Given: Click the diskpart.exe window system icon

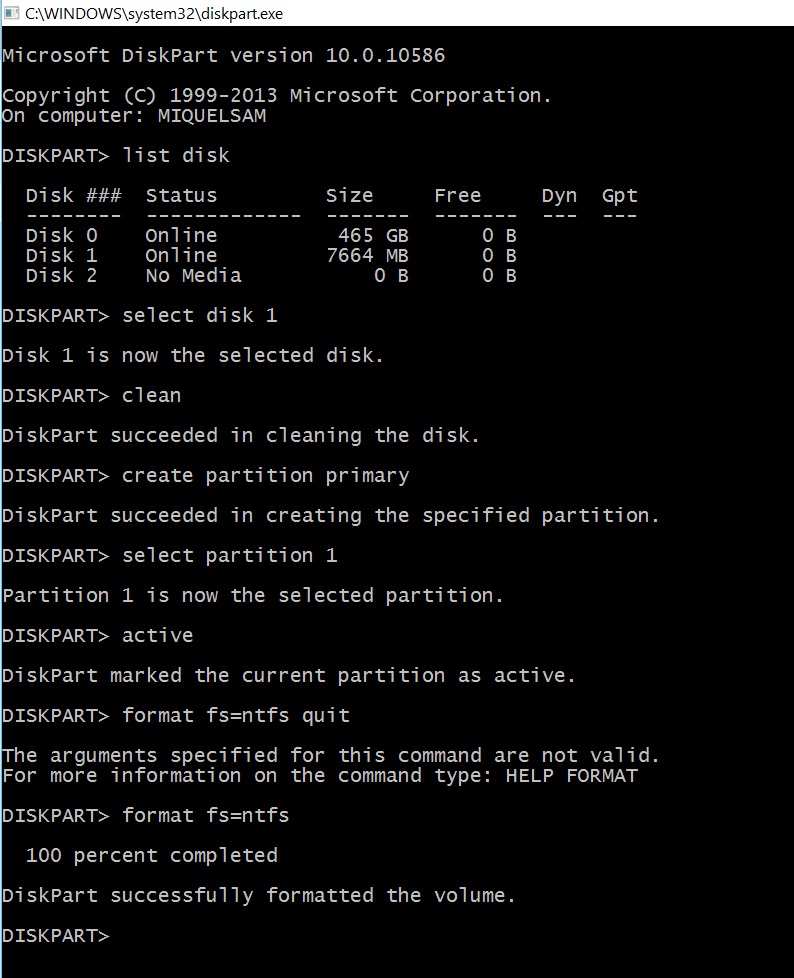Looking at the screenshot, I should point(11,12).
